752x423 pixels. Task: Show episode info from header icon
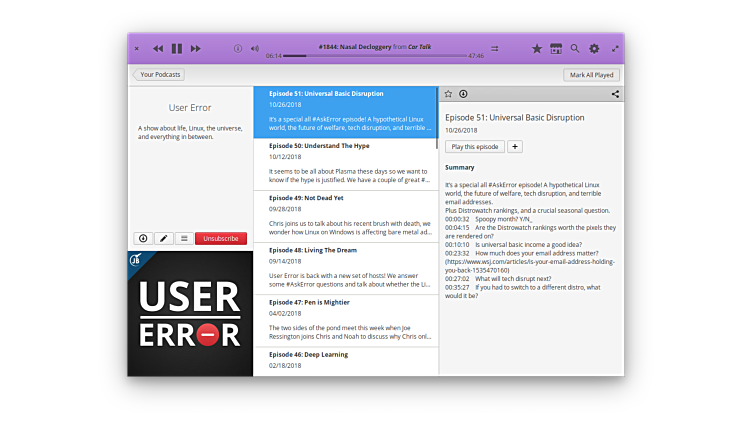(238, 48)
